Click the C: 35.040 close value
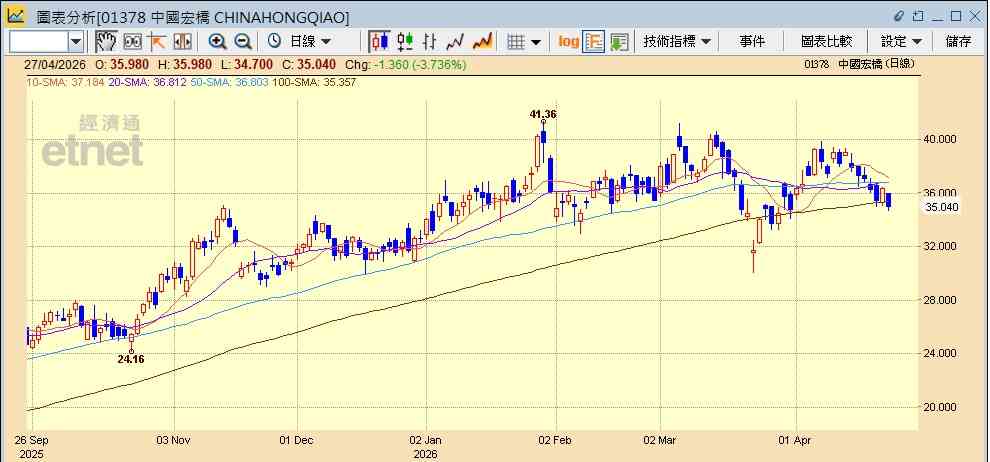990x462 pixels. (311, 64)
